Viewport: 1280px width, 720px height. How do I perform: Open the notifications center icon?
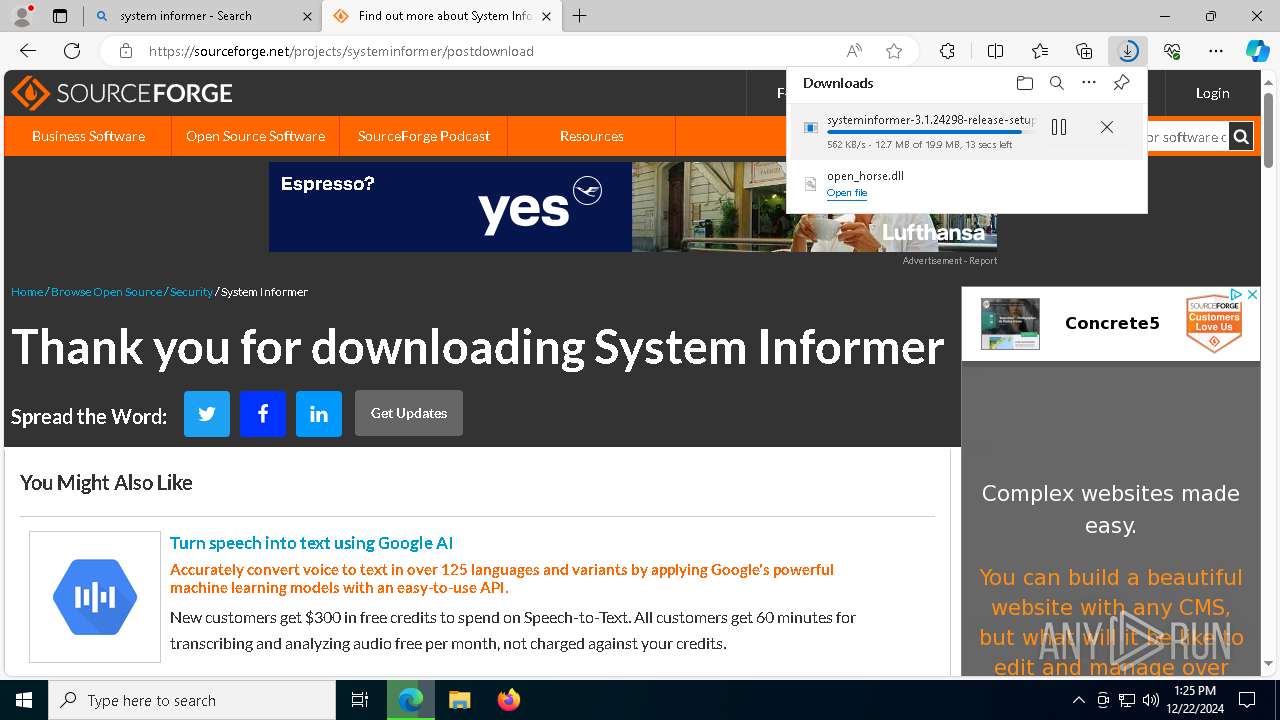pyautogui.click(x=1247, y=700)
